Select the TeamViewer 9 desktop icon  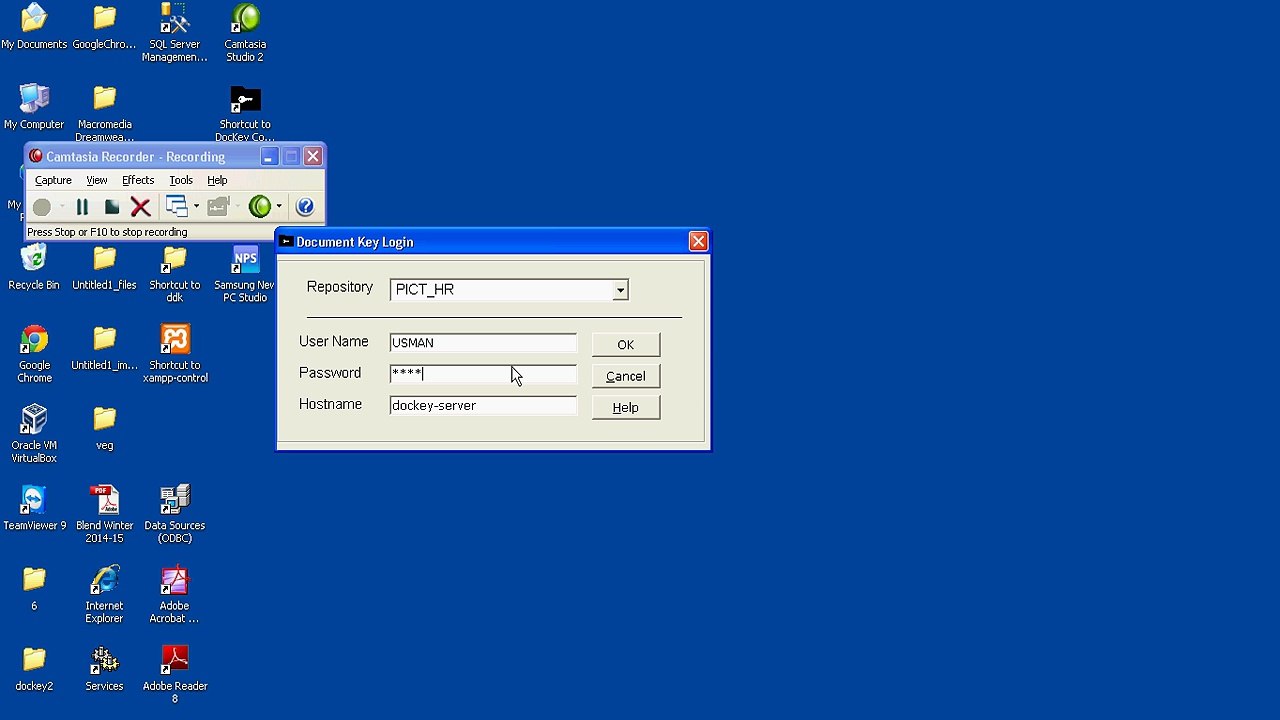point(34,509)
